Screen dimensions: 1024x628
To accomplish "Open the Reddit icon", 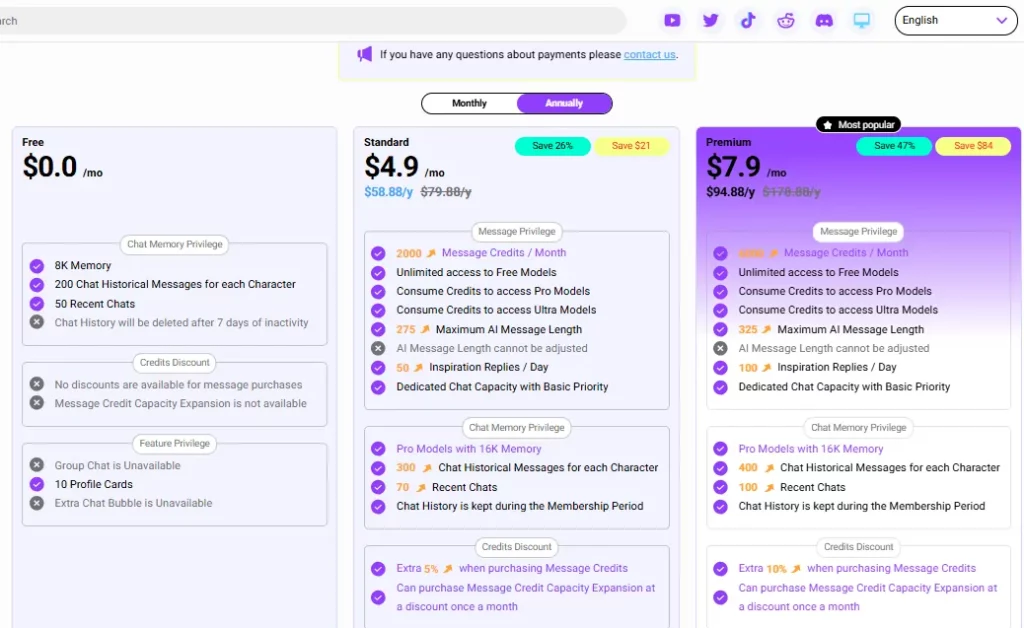I will click(786, 20).
